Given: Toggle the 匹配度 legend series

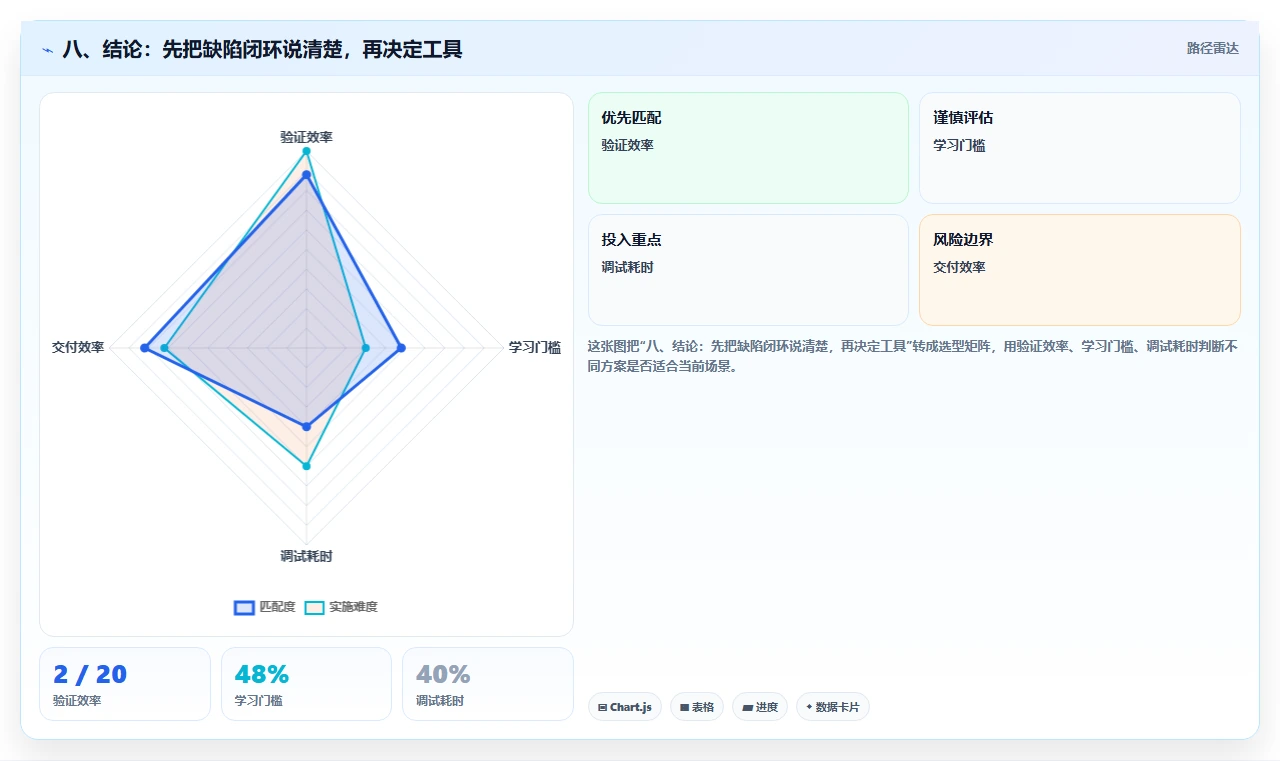Looking at the screenshot, I should tap(265, 607).
